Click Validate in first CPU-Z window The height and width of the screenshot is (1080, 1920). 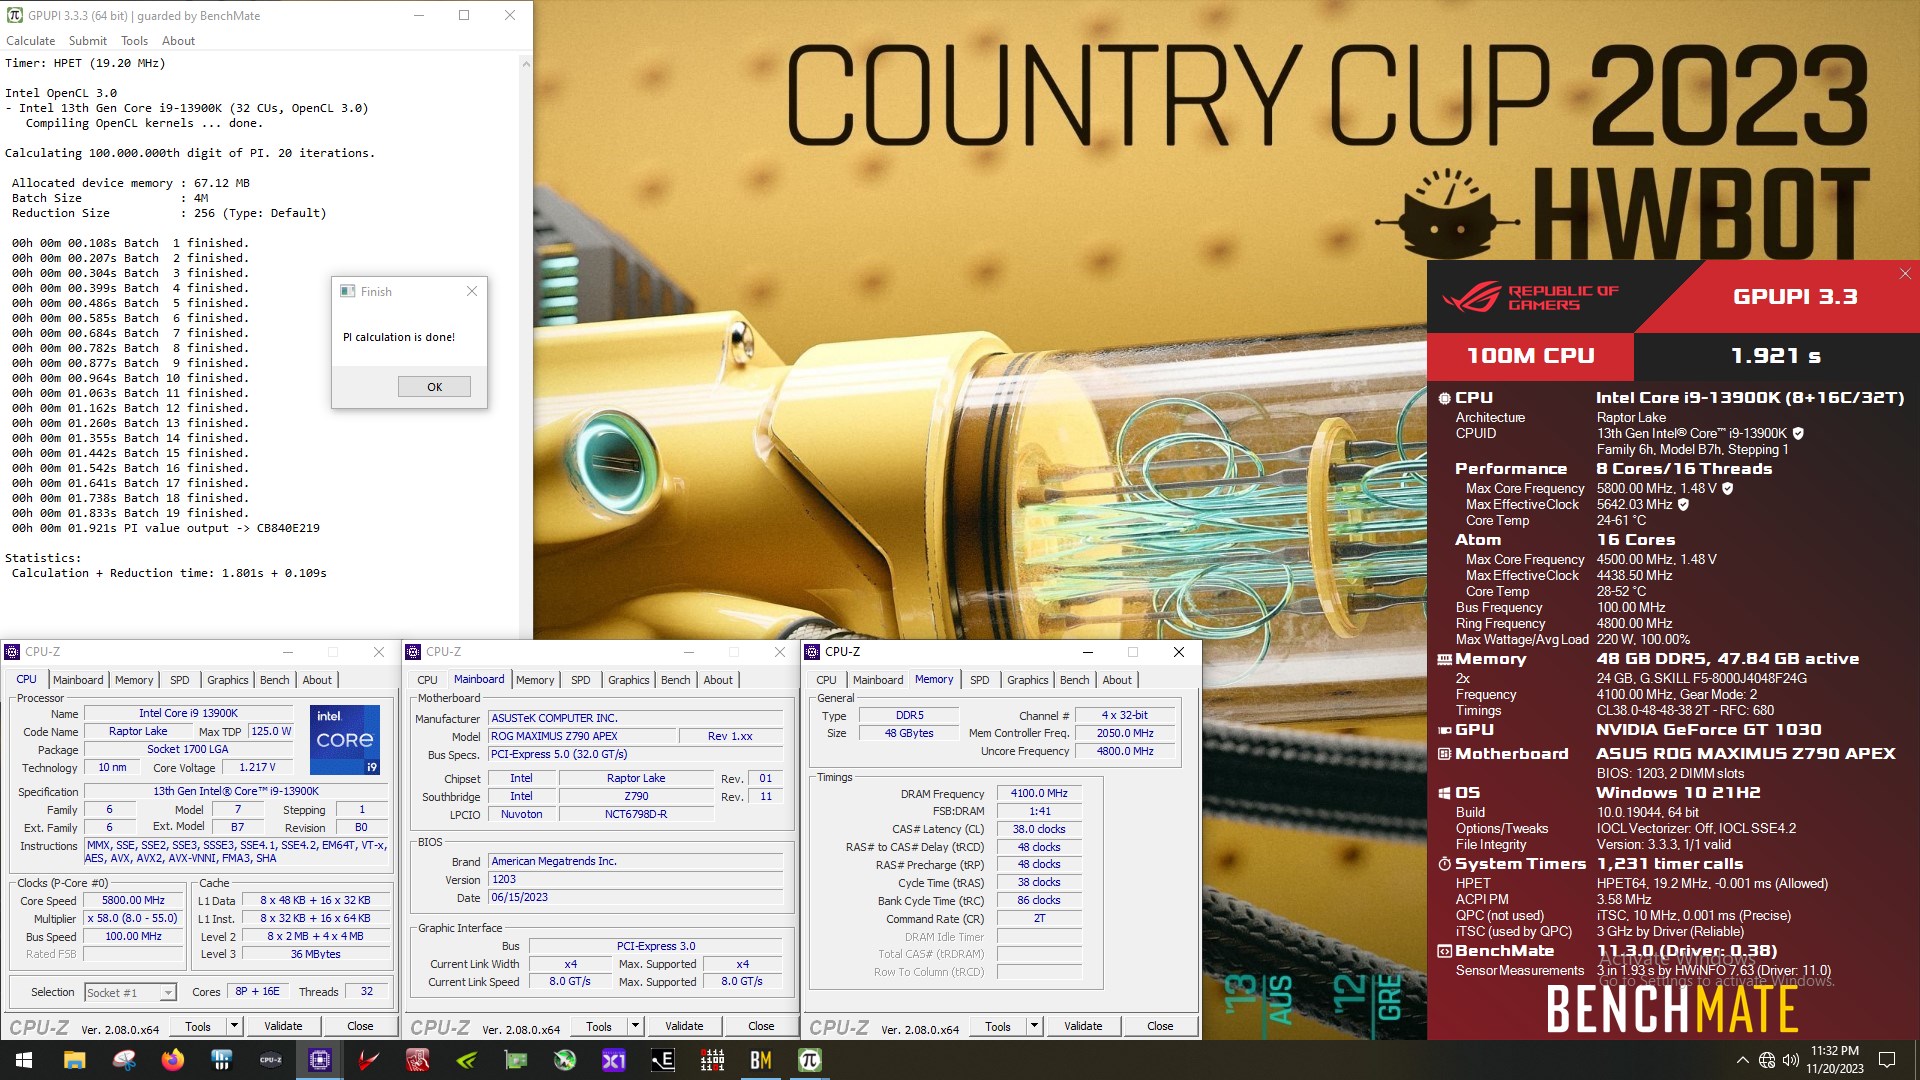283,1026
